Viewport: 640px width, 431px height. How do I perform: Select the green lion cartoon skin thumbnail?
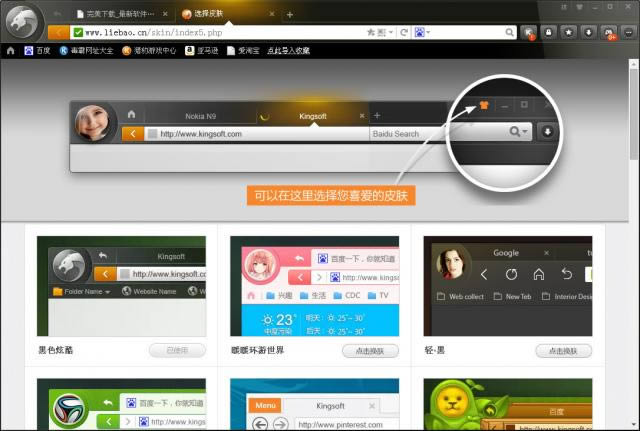508,404
